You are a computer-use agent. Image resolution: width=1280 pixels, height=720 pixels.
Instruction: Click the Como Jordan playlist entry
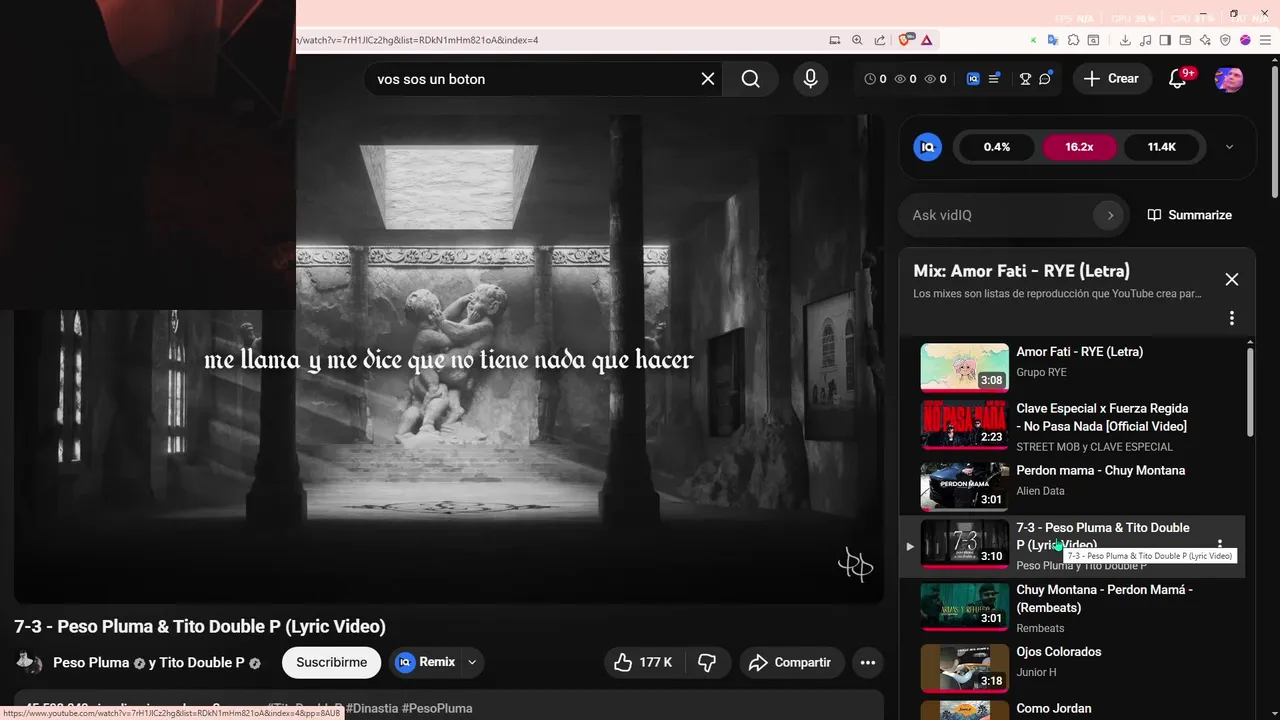pos(1072,709)
